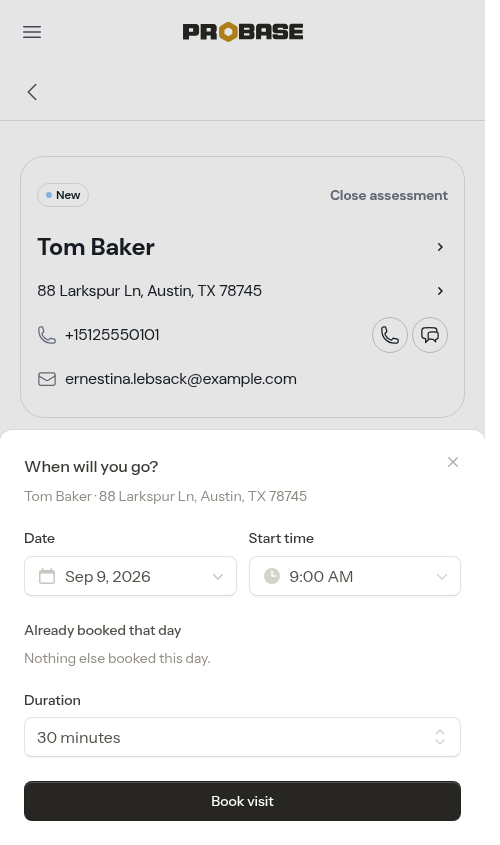
Task: Open the Duration selector 30 minutes
Action: point(242,737)
